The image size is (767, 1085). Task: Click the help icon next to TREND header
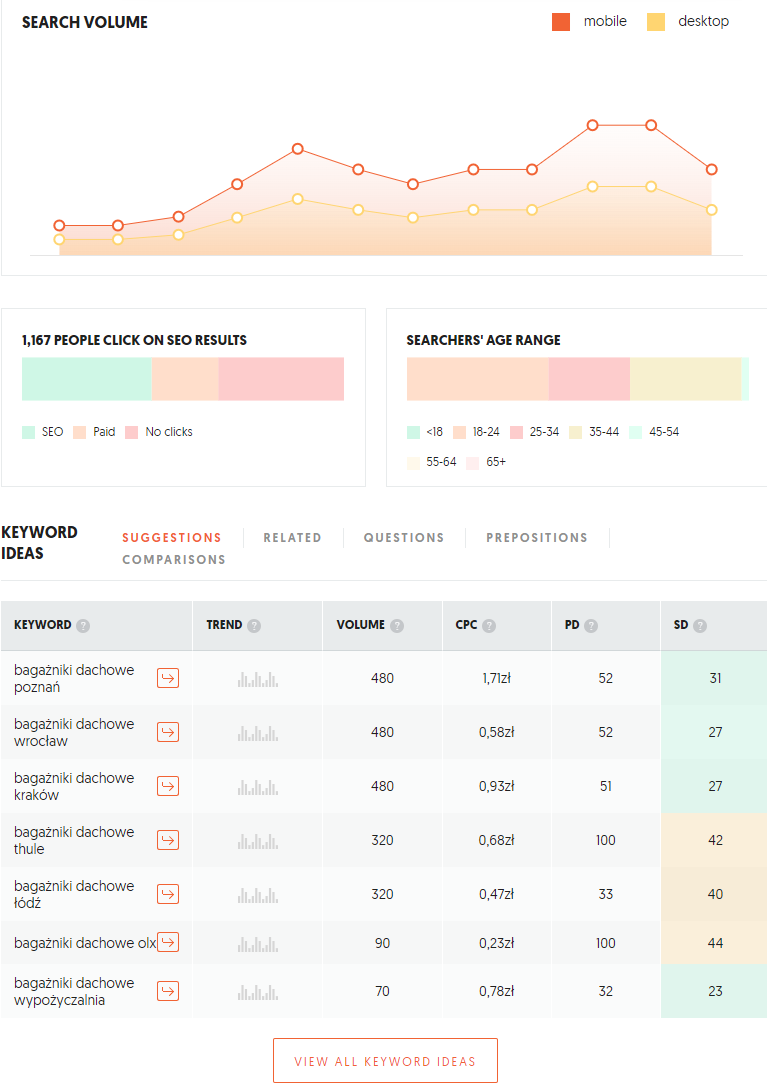click(x=254, y=626)
